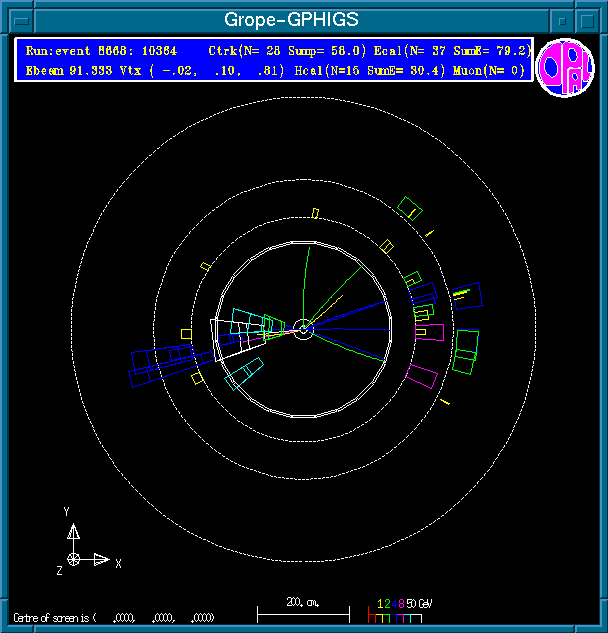Select the long blue cluster on far left

pyautogui.click(x=160, y=362)
